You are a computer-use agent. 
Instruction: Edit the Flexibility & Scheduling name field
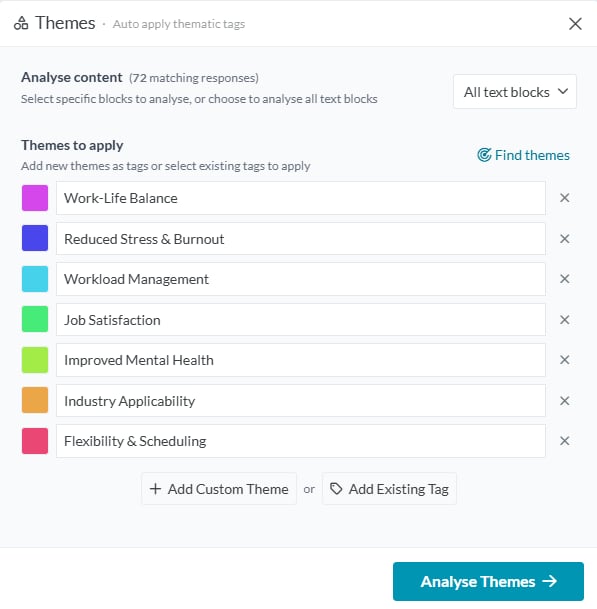301,441
